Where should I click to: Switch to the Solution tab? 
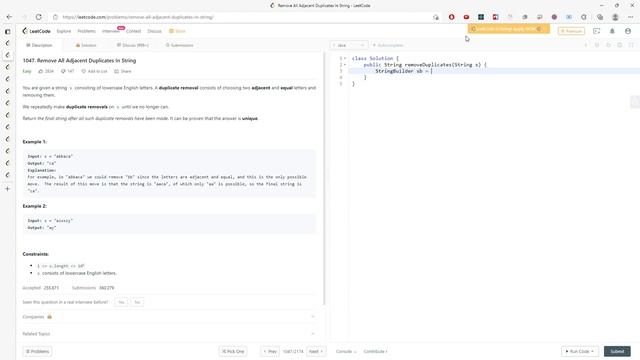pos(86,45)
